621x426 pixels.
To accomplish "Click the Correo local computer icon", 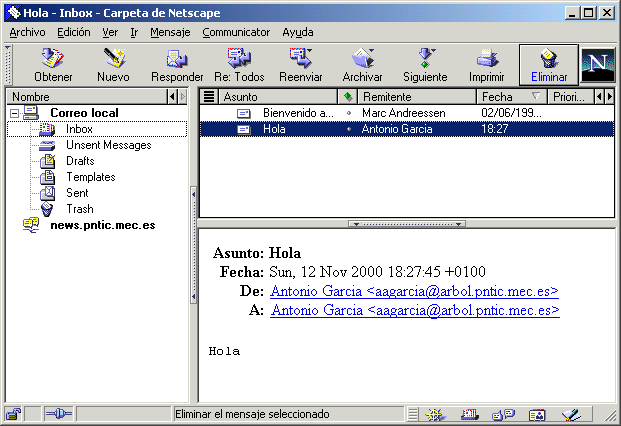I will click(31, 113).
